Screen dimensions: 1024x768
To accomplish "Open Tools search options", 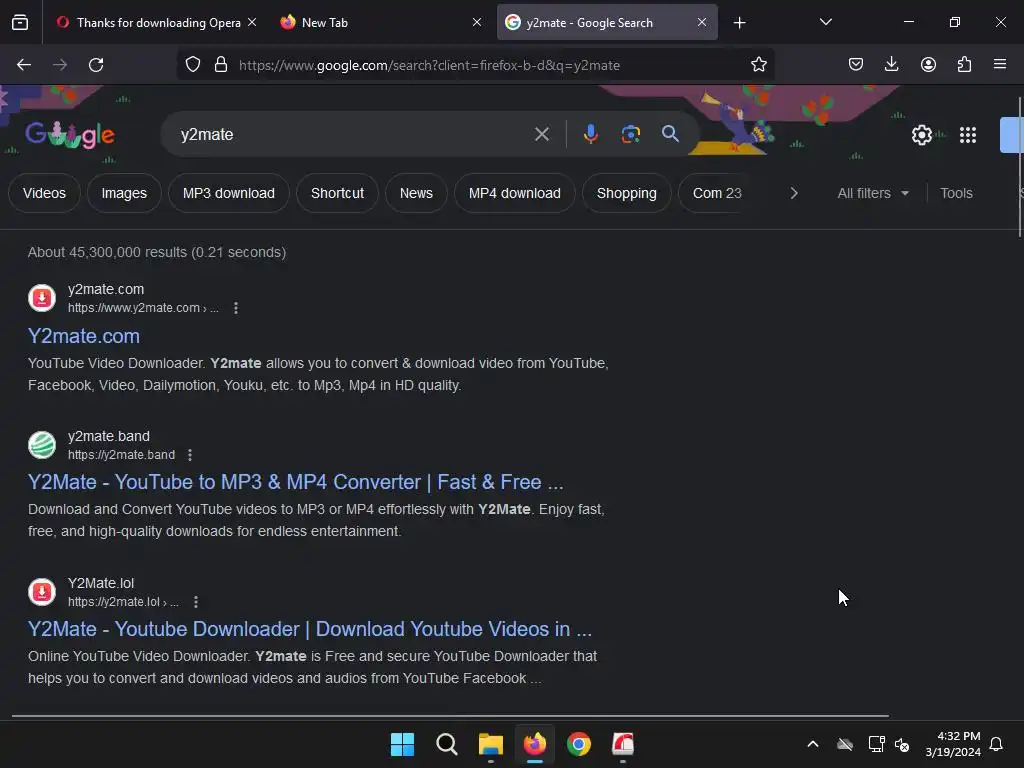I will click(x=956, y=193).
